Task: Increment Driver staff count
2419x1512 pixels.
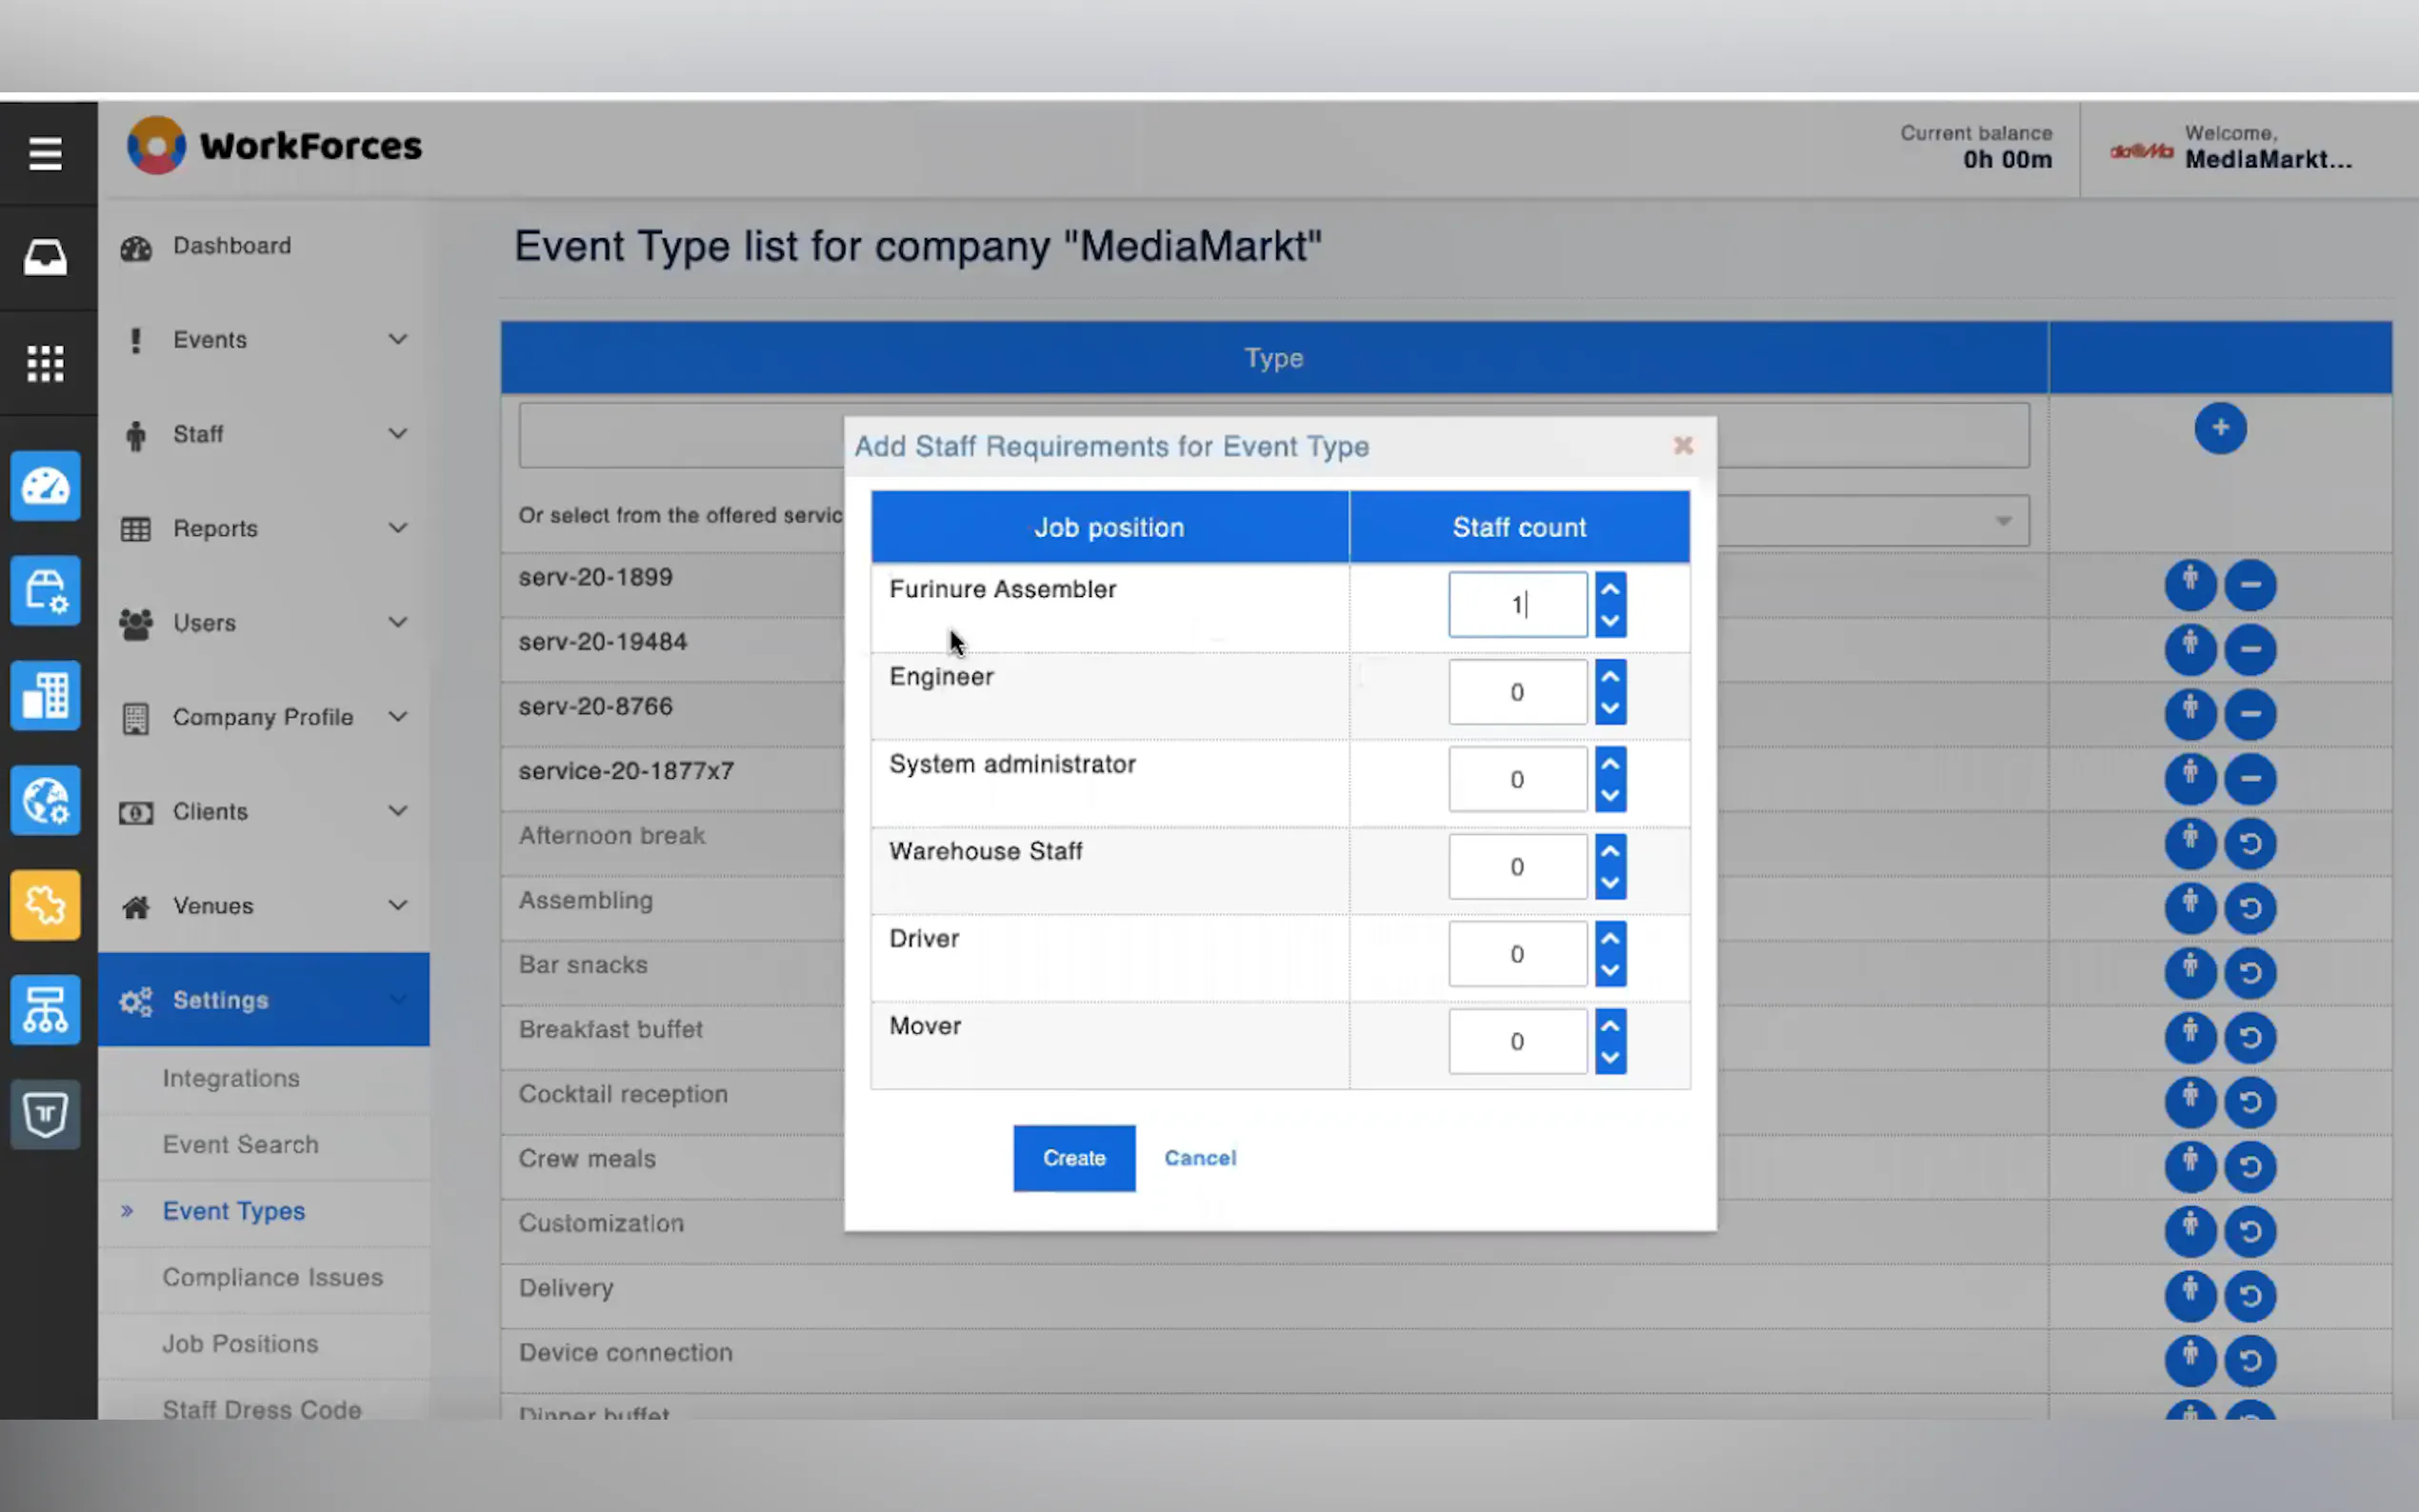Action: [x=1609, y=939]
